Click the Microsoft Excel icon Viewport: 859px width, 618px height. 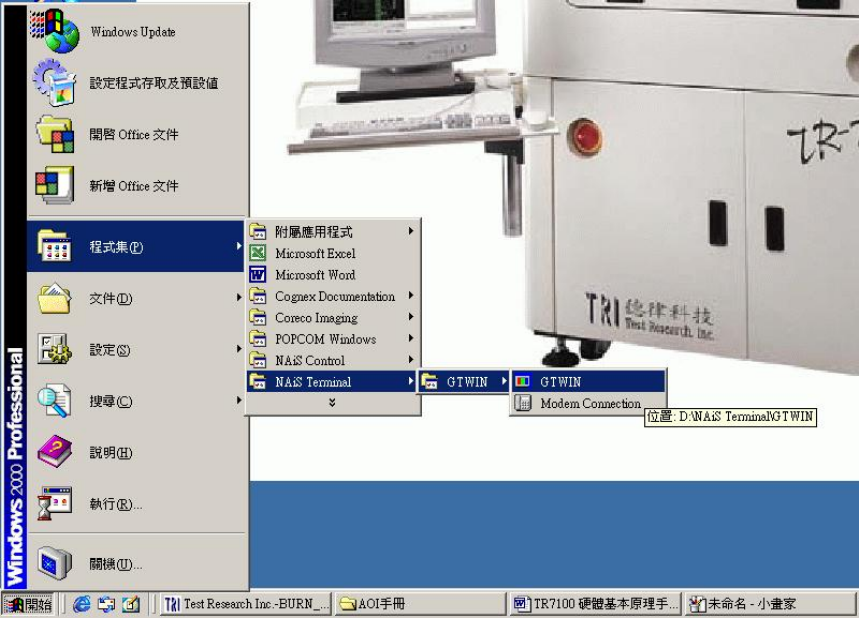[x=257, y=253]
